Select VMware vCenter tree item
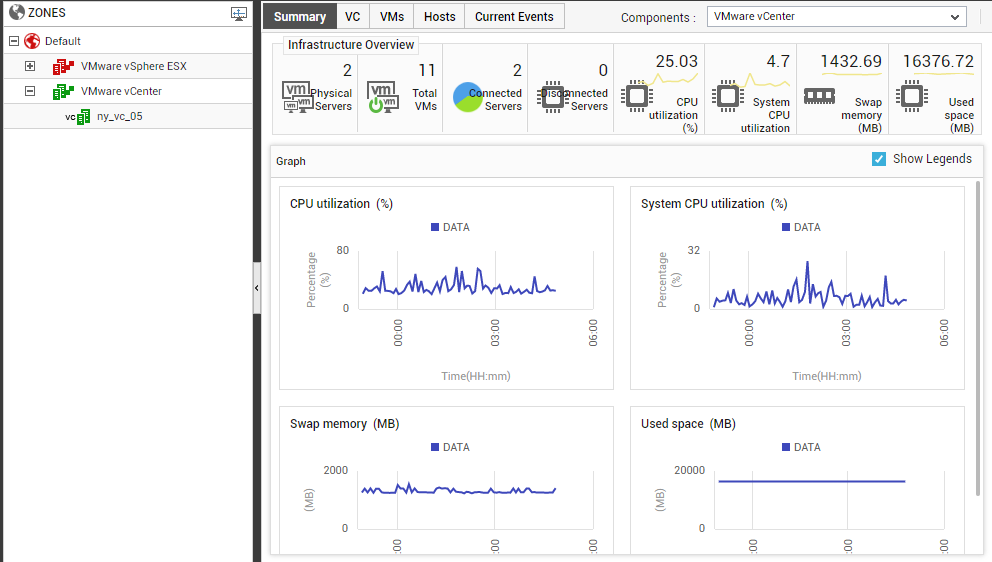The image size is (992, 562). [121, 91]
